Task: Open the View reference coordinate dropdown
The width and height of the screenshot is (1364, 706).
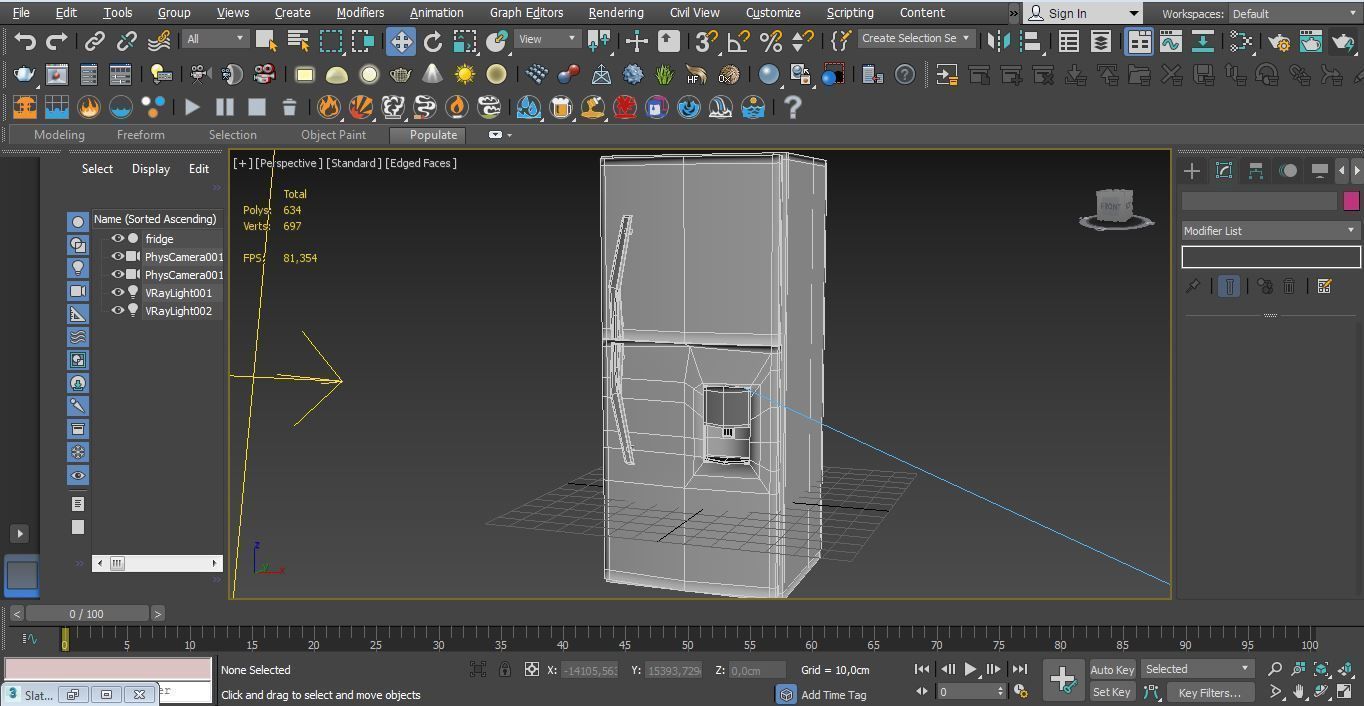Action: click(x=547, y=39)
